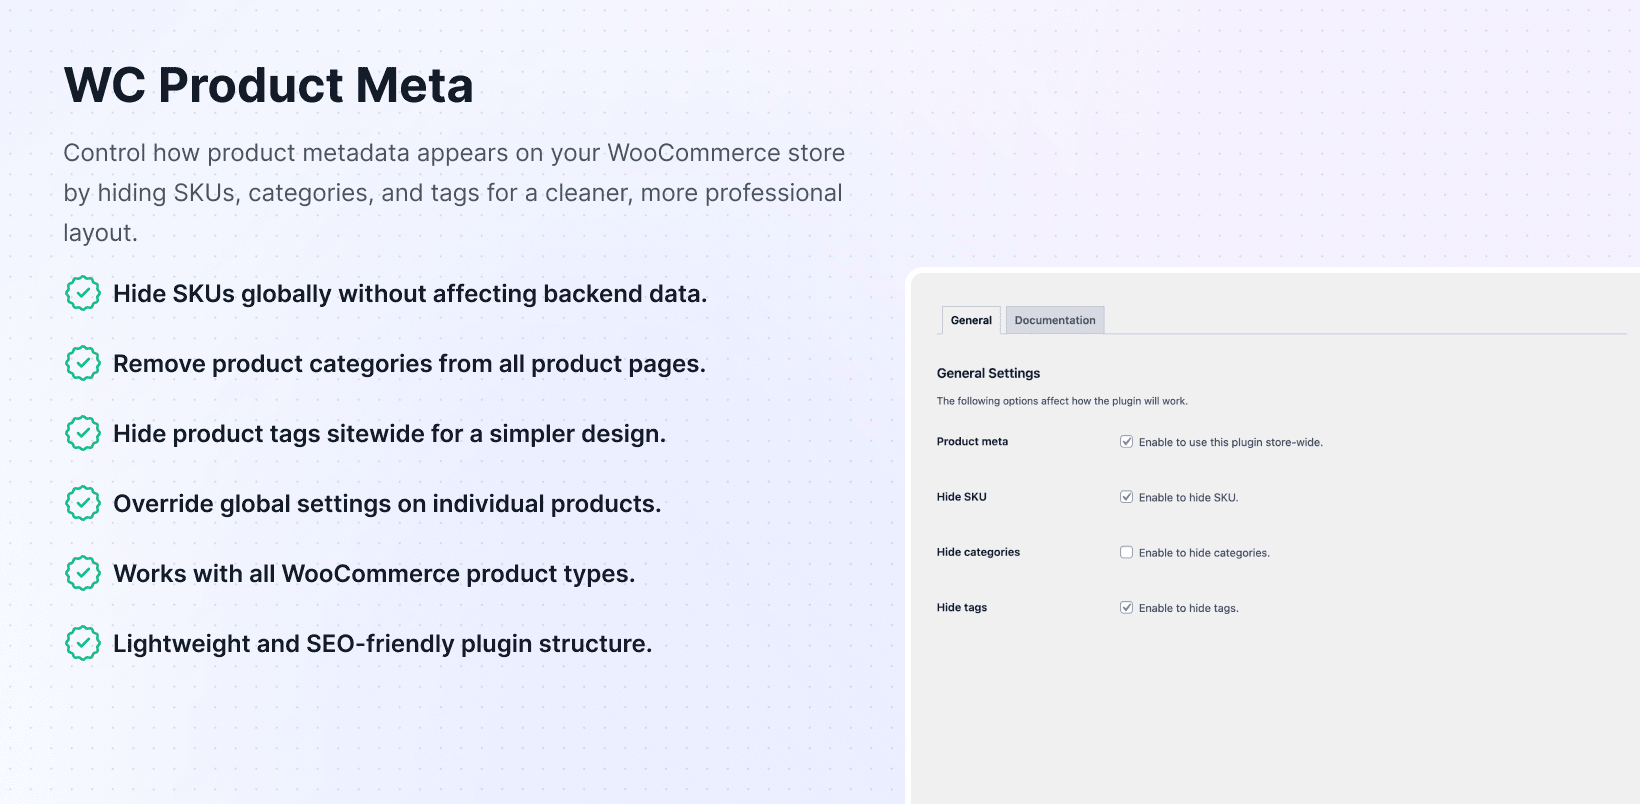This screenshot has height=804, width=1640.
Task: Select the General tab
Action: click(971, 320)
